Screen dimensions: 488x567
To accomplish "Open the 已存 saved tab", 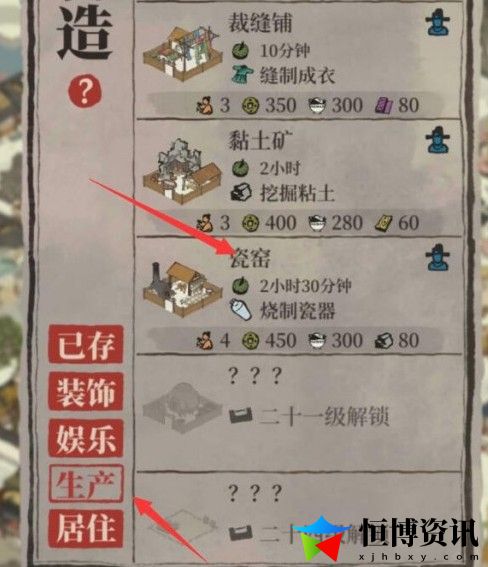I will coord(86,344).
